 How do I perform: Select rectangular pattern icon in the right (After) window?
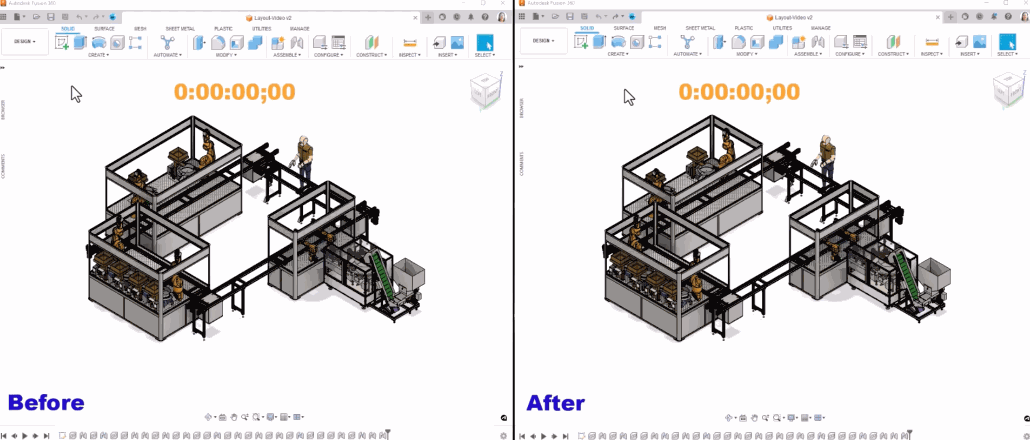[655, 43]
